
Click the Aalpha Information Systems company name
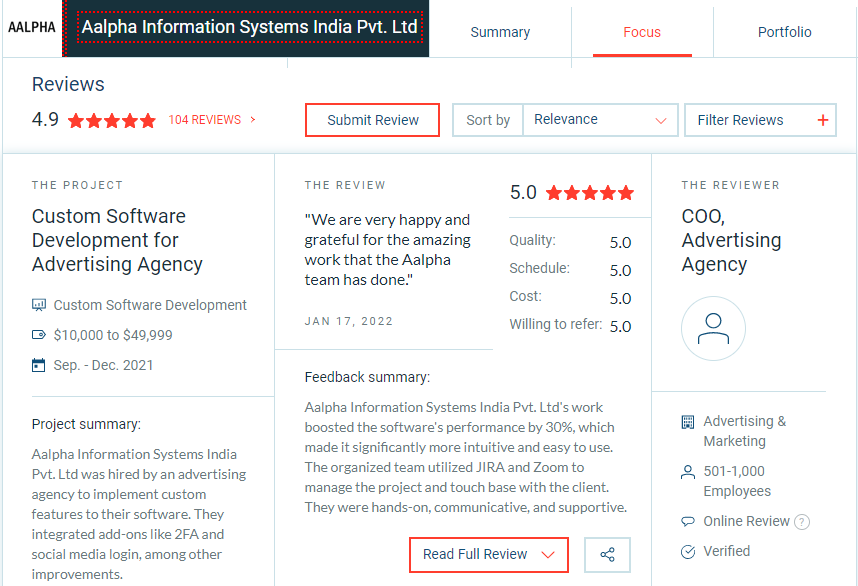250,28
